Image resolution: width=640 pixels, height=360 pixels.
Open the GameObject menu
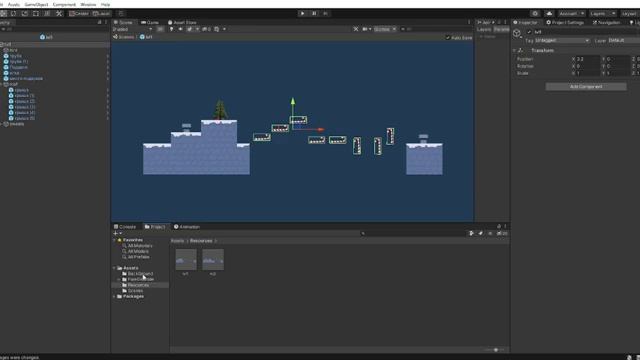click(x=36, y=4)
